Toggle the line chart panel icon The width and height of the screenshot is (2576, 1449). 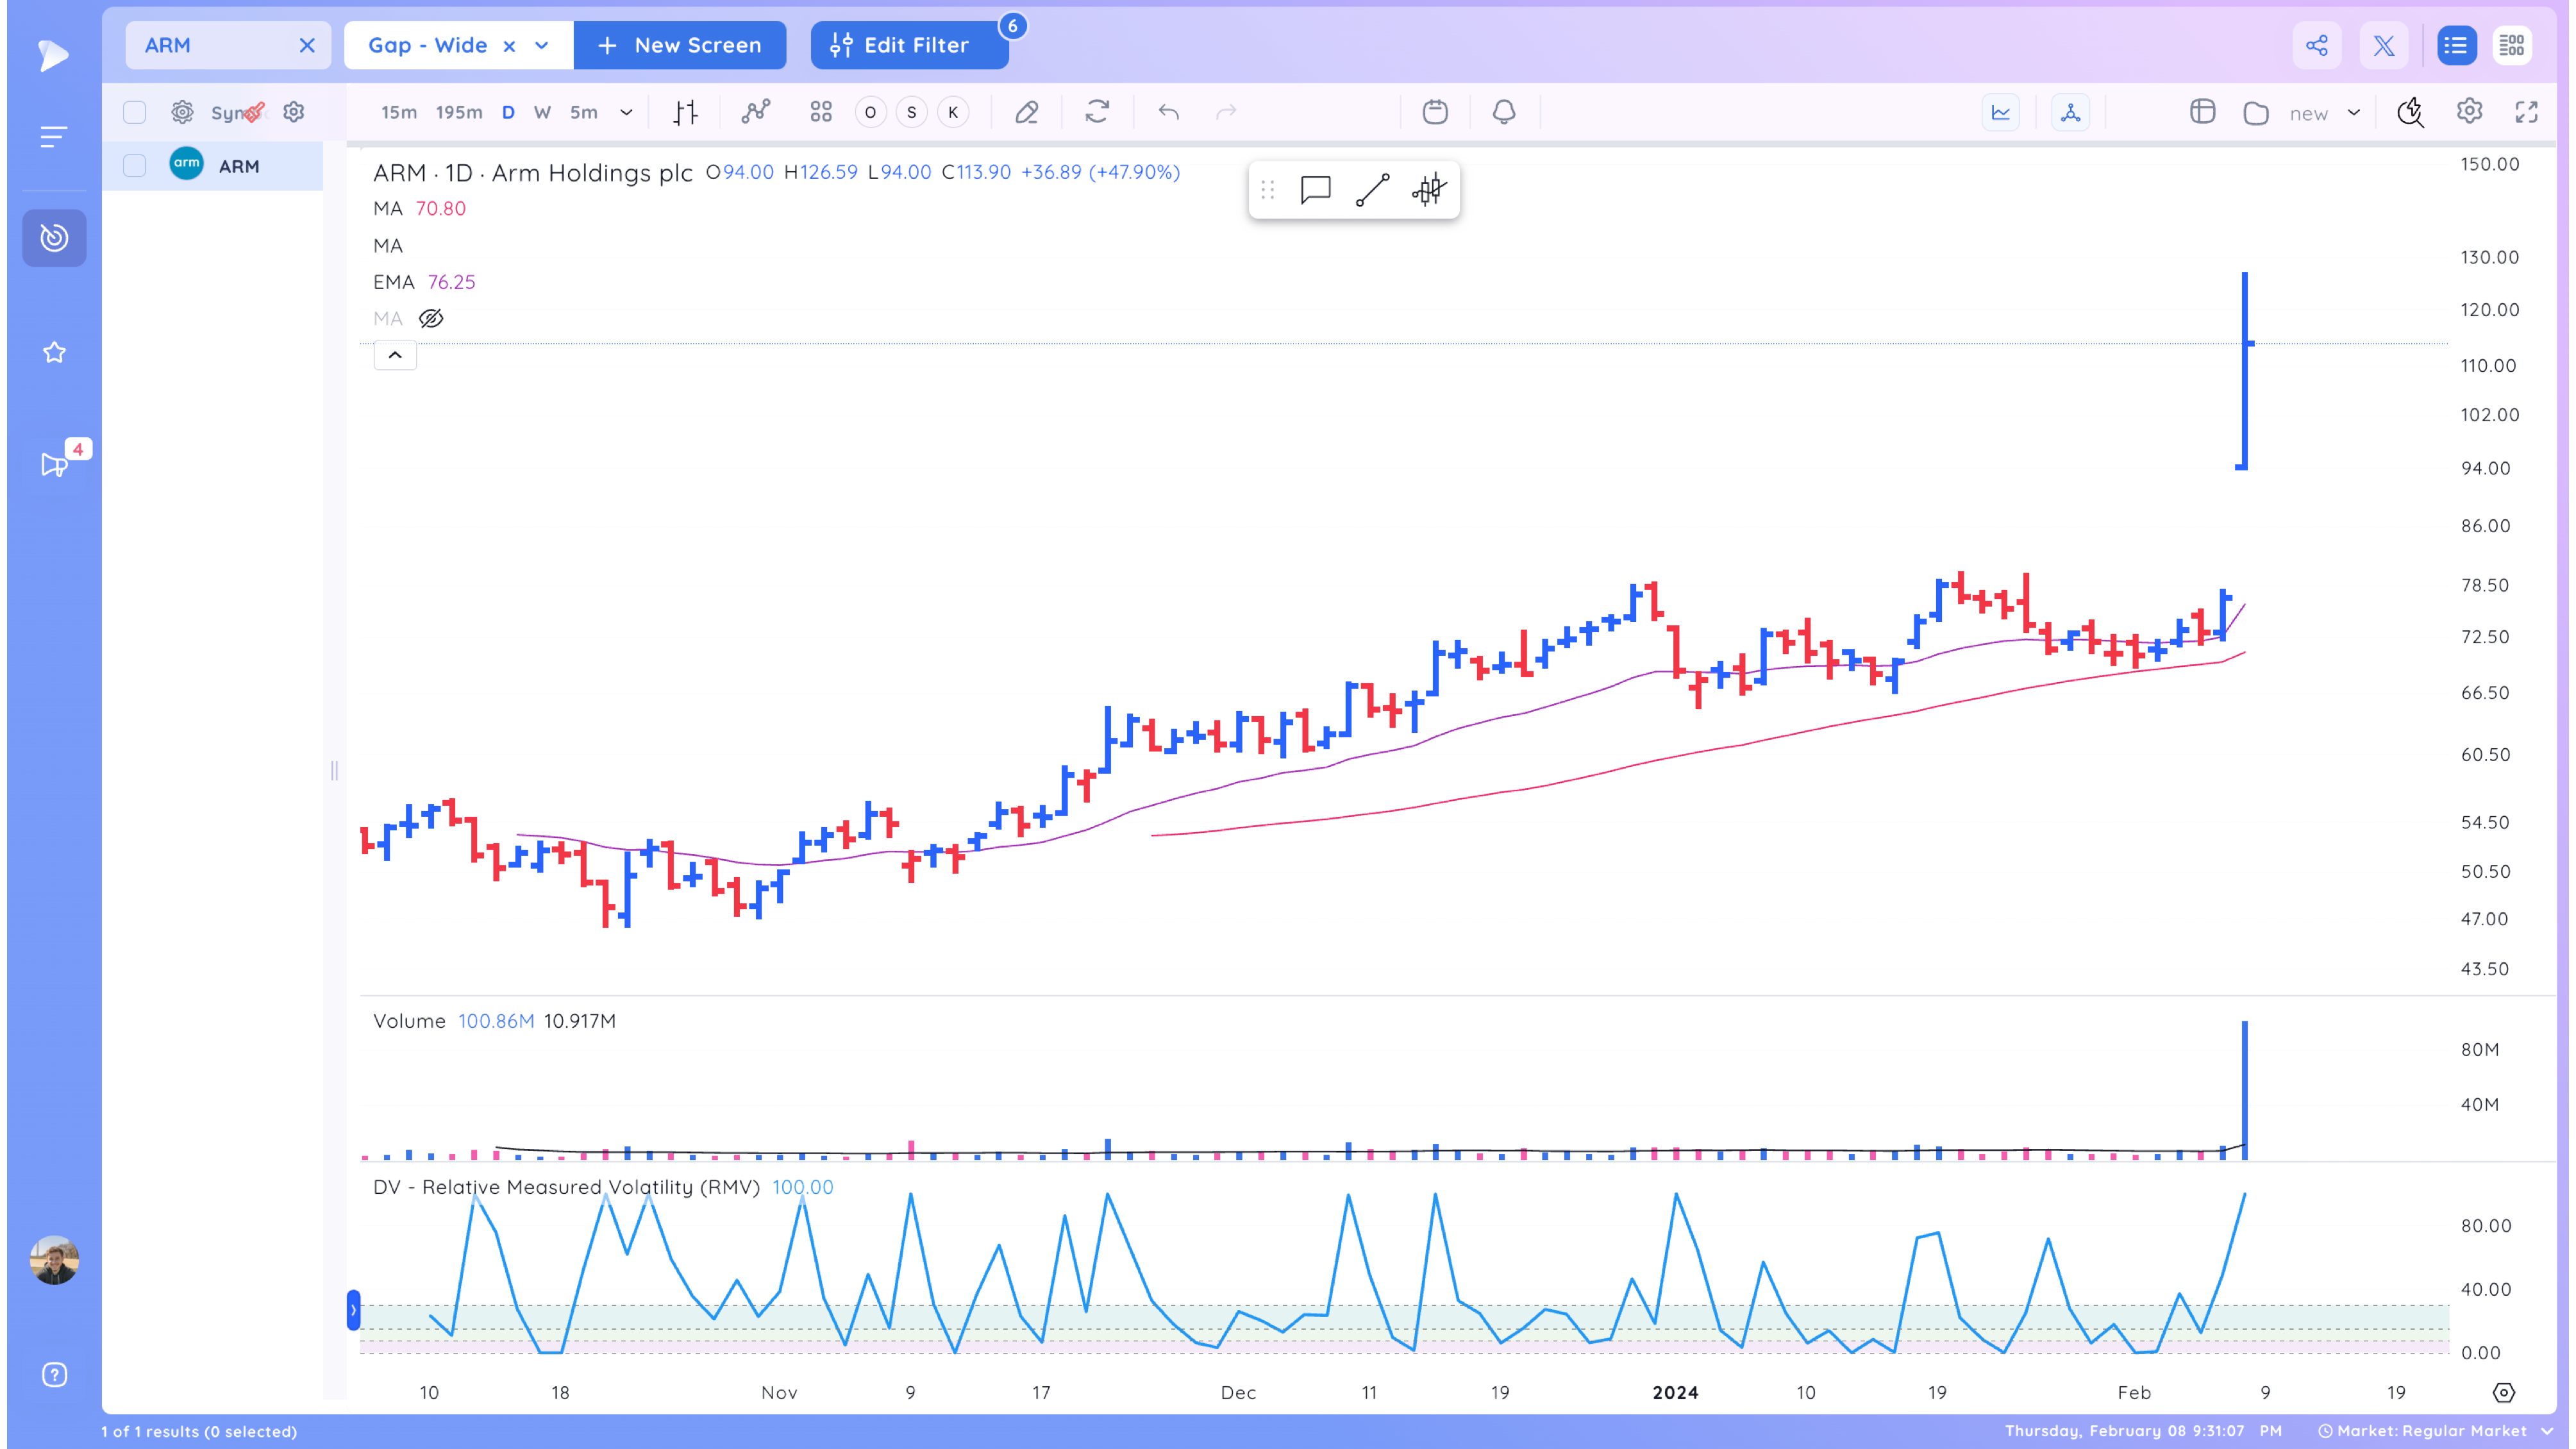[2000, 112]
